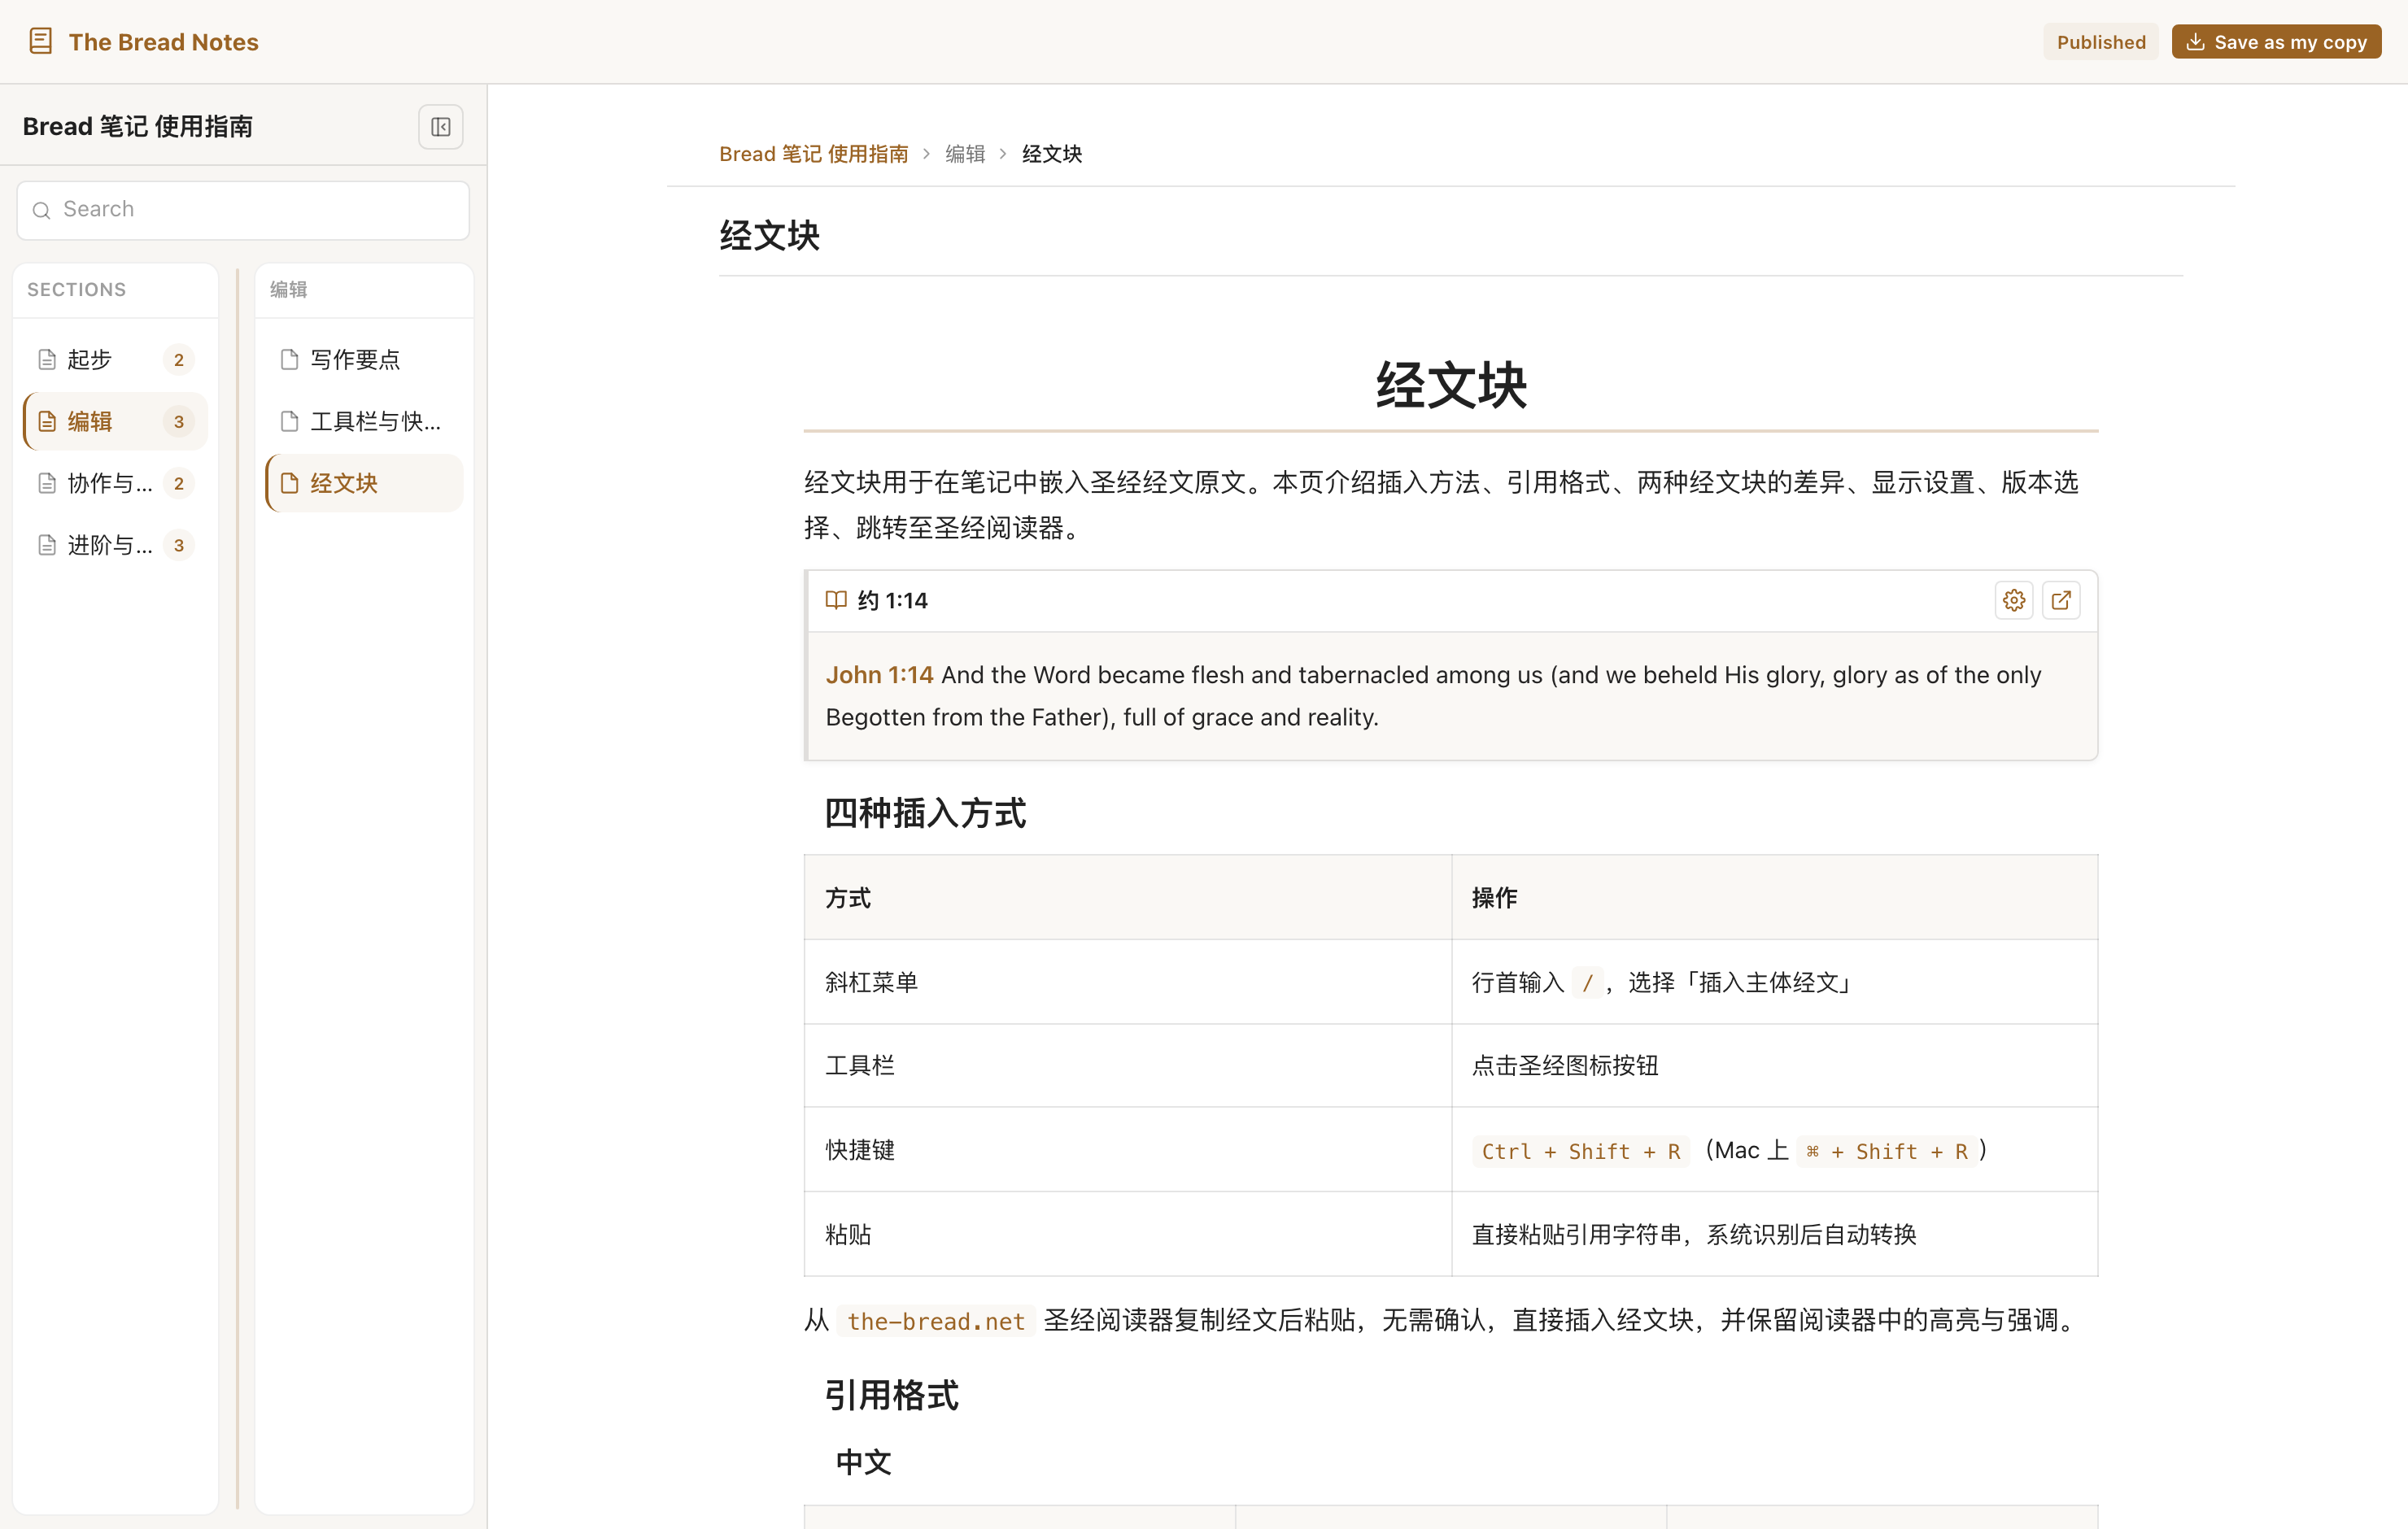This screenshot has height=1529, width=2408.
Task: Collapse the sidebar panel icon
Action: click(441, 127)
